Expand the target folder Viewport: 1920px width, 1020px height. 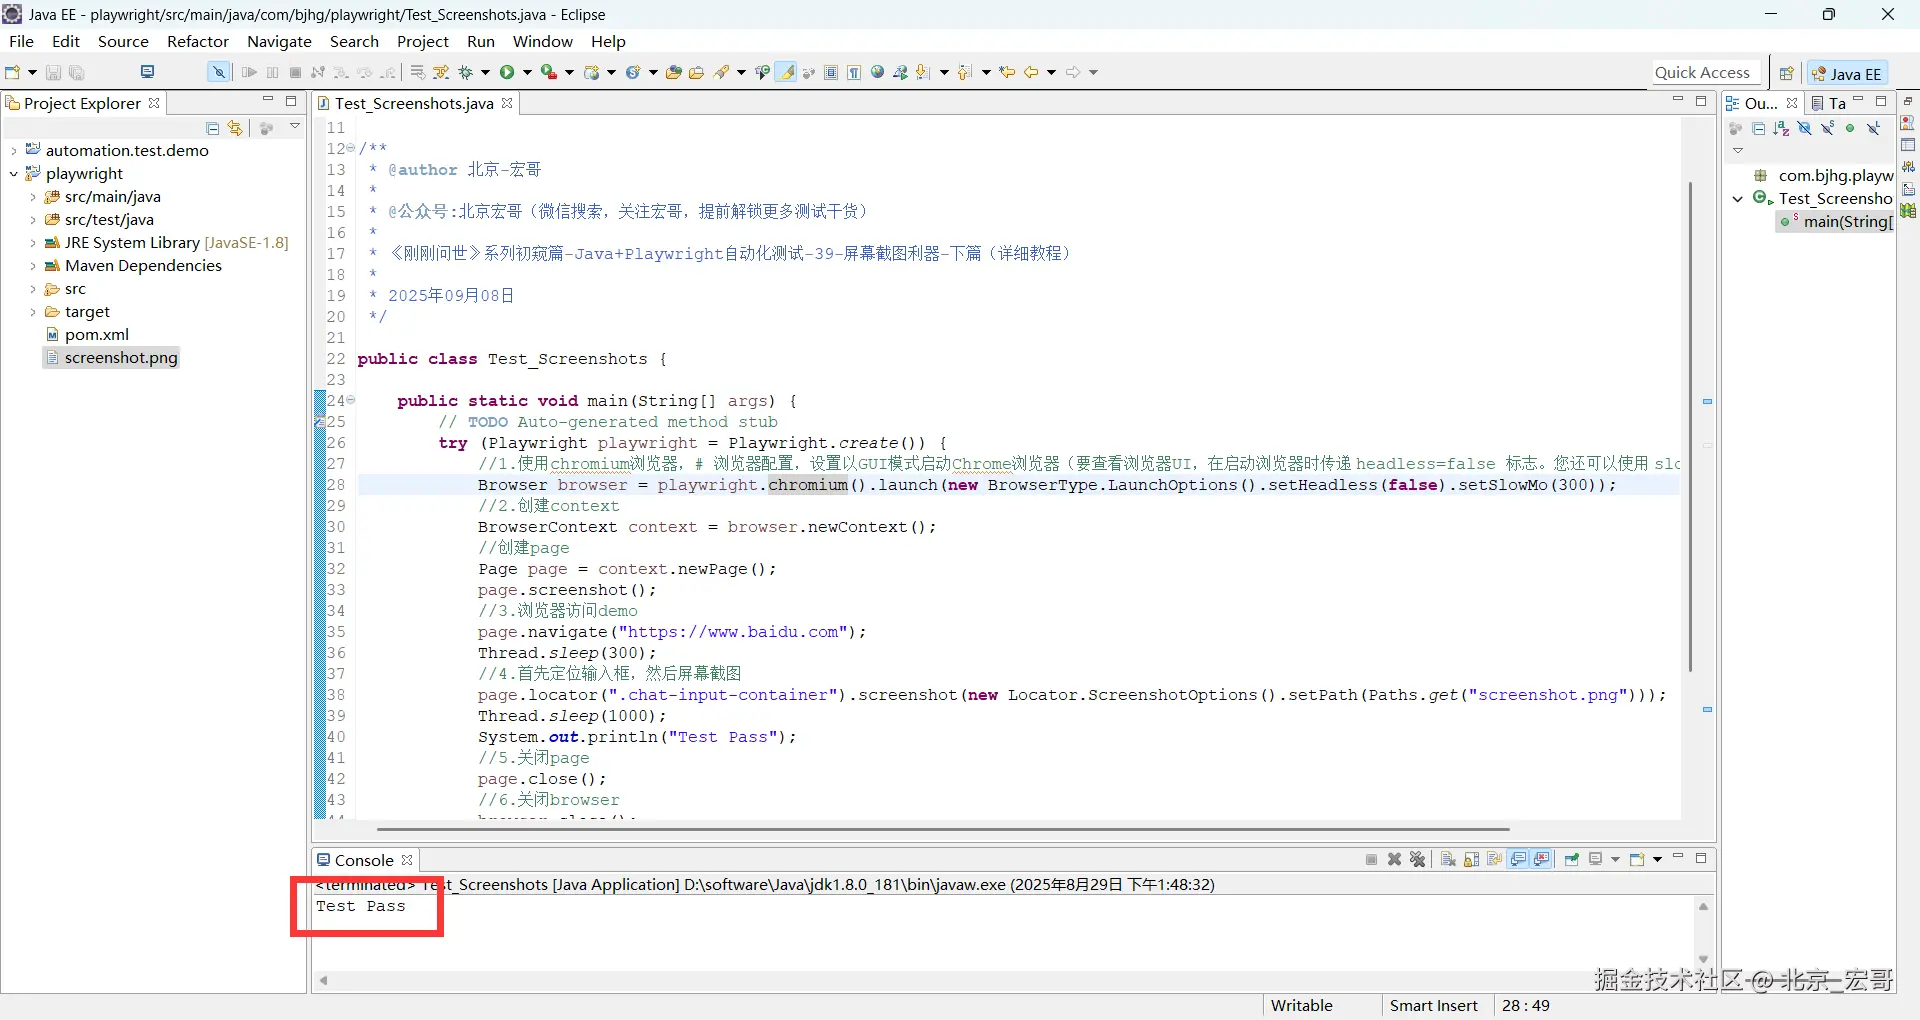(x=32, y=312)
